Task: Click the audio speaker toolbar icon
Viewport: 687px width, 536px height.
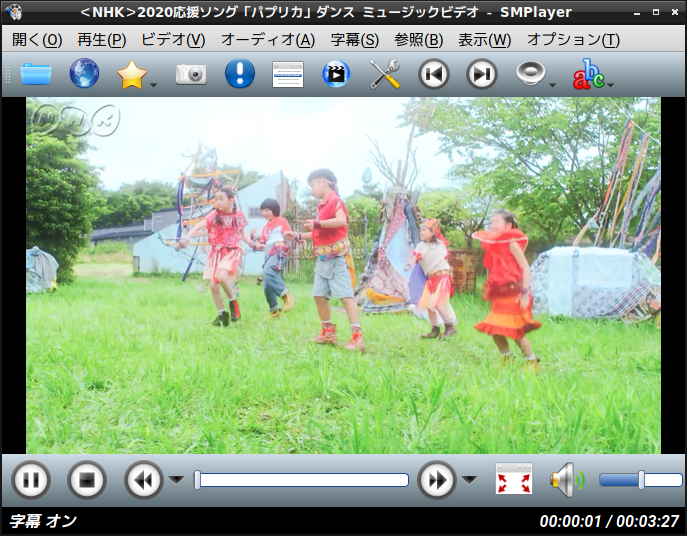Action: [x=530, y=73]
